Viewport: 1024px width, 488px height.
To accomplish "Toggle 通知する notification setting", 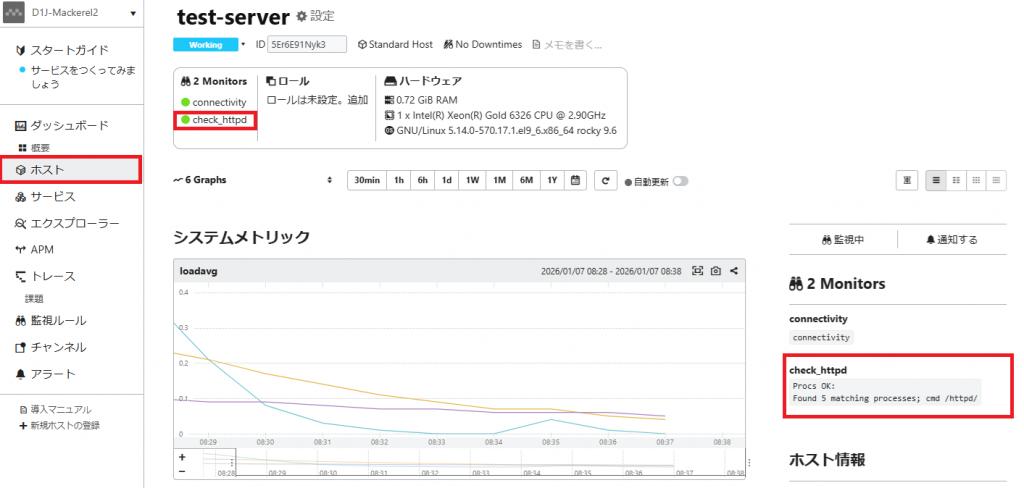I will tap(951, 240).
